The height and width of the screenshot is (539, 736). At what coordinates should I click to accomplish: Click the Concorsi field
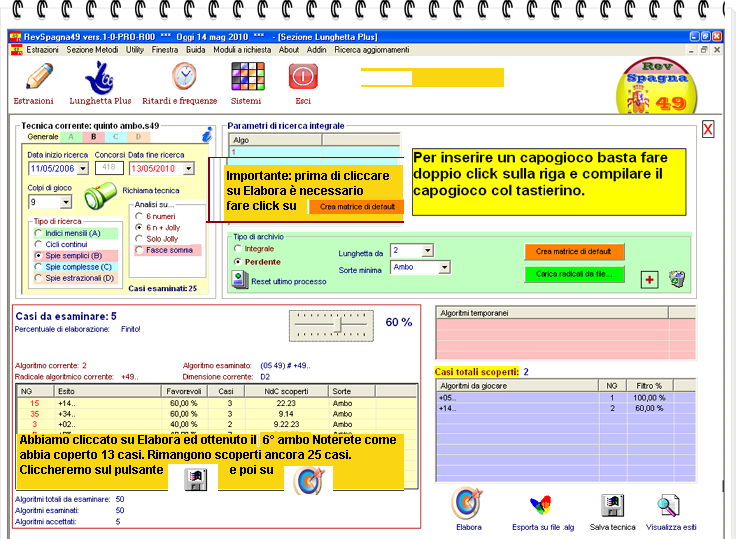click(x=109, y=168)
